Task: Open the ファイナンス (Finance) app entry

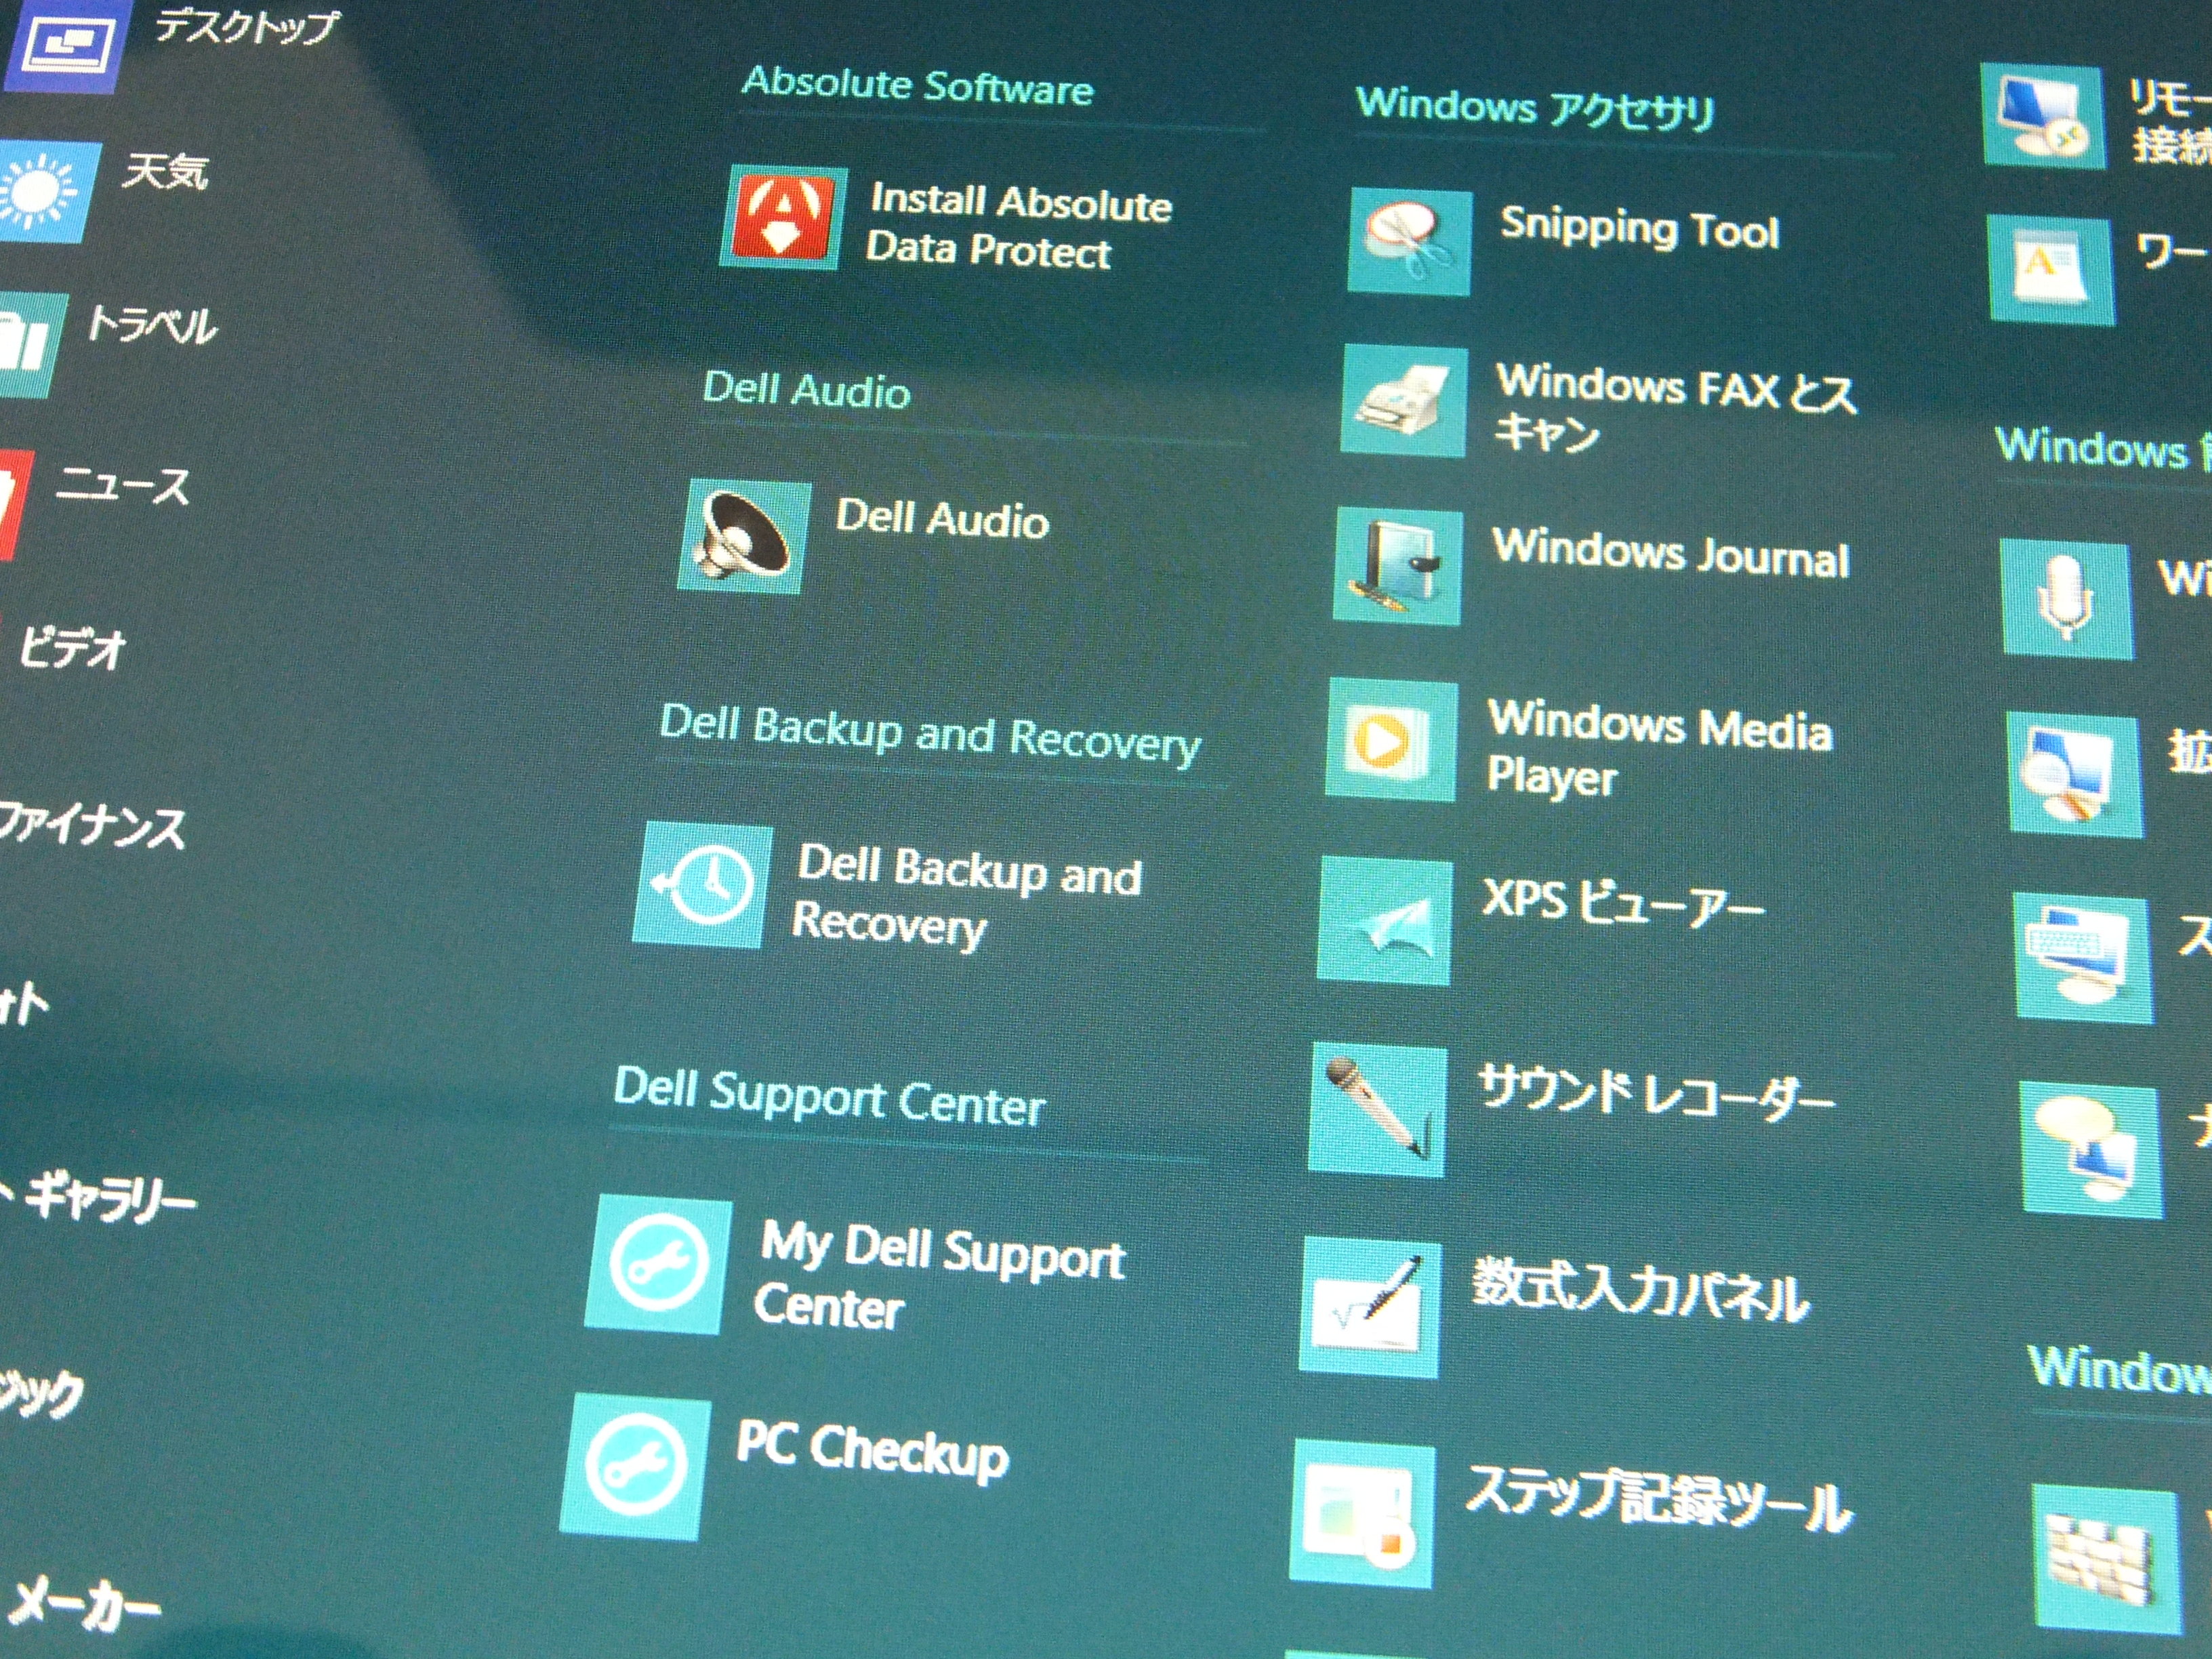Action: tap(92, 826)
